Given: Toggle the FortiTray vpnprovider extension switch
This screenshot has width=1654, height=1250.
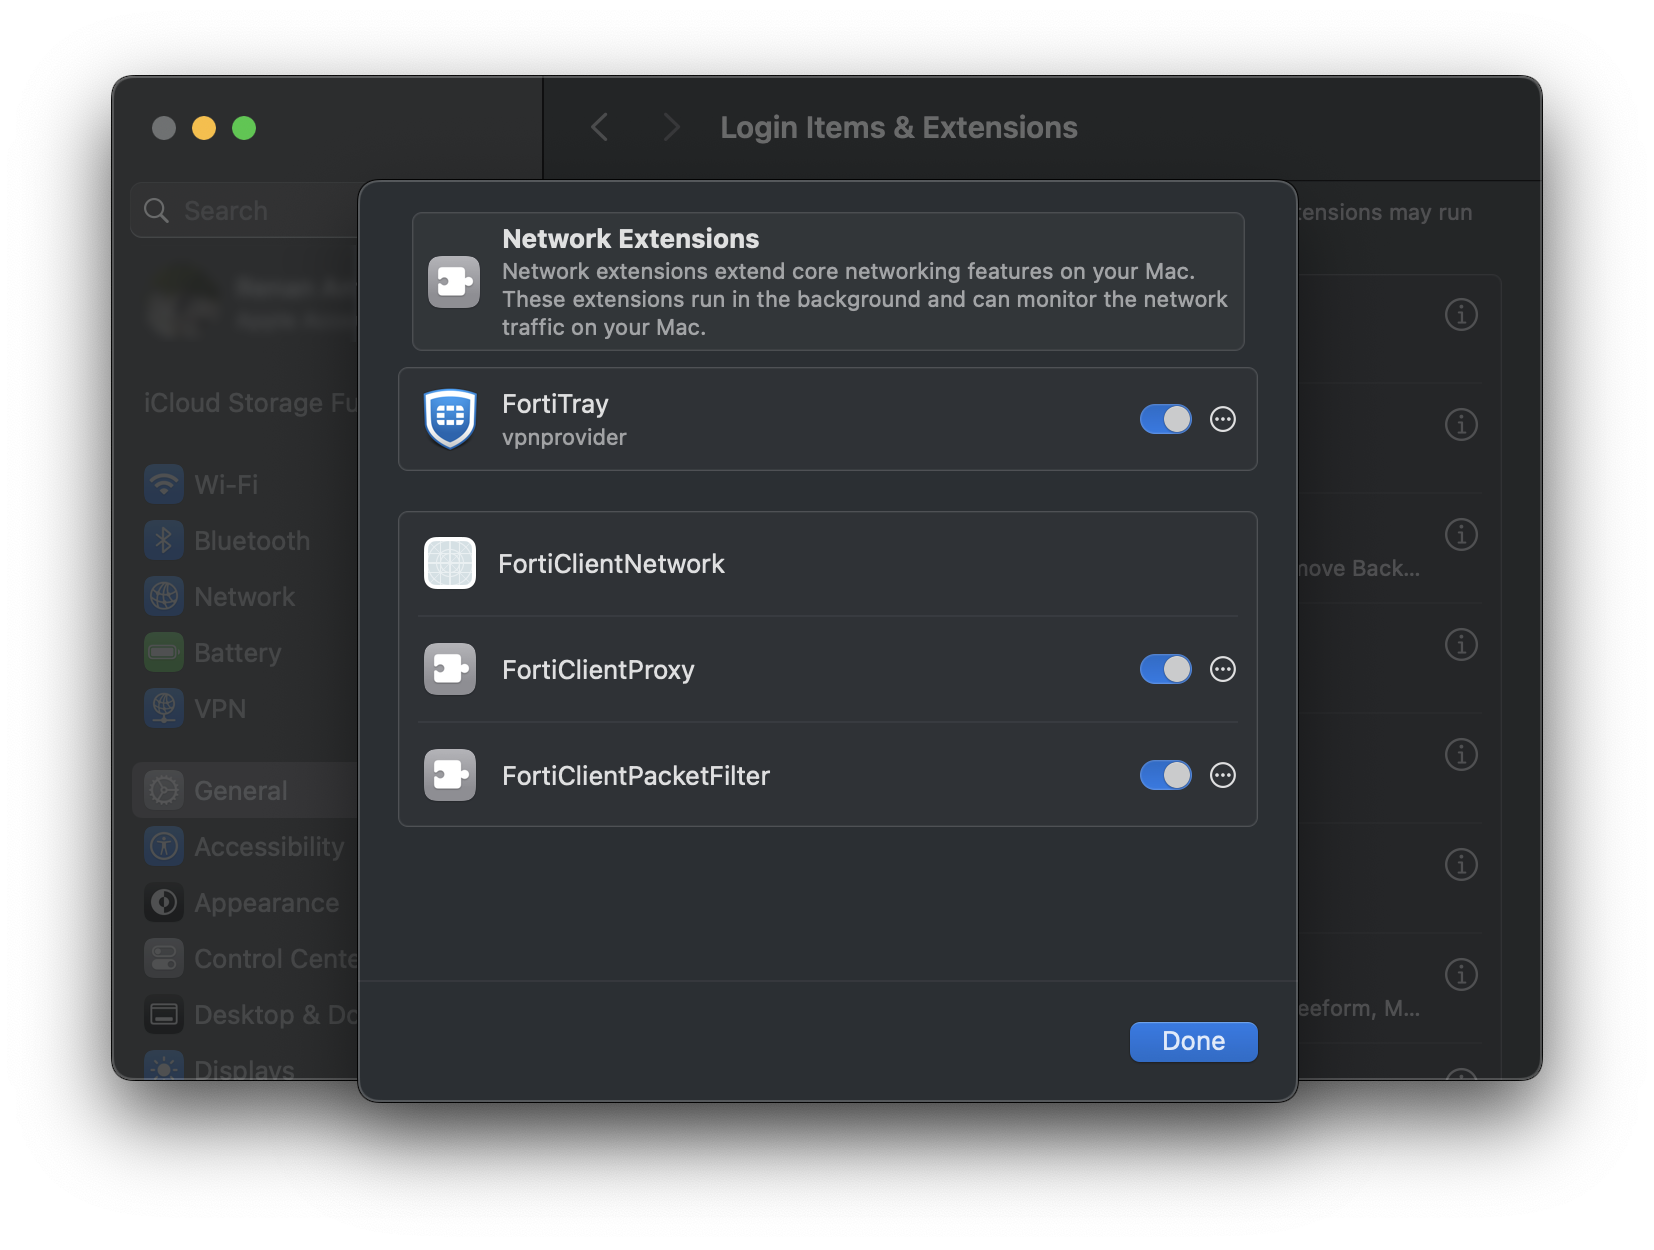Looking at the screenshot, I should point(1165,419).
